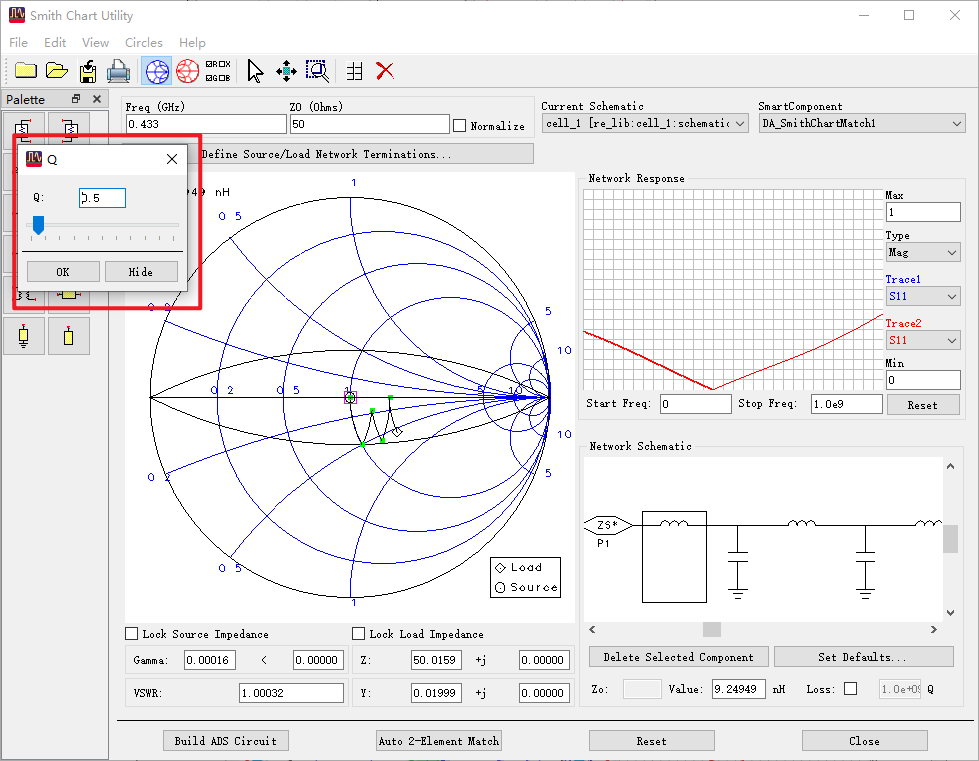Activate the four-arrow pan tool
979x761 pixels.
coord(286,71)
